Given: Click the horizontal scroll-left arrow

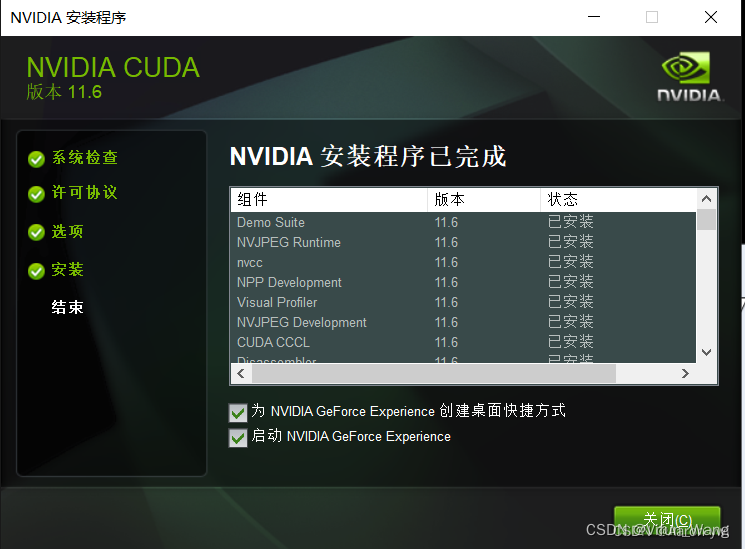Looking at the screenshot, I should (x=241, y=374).
